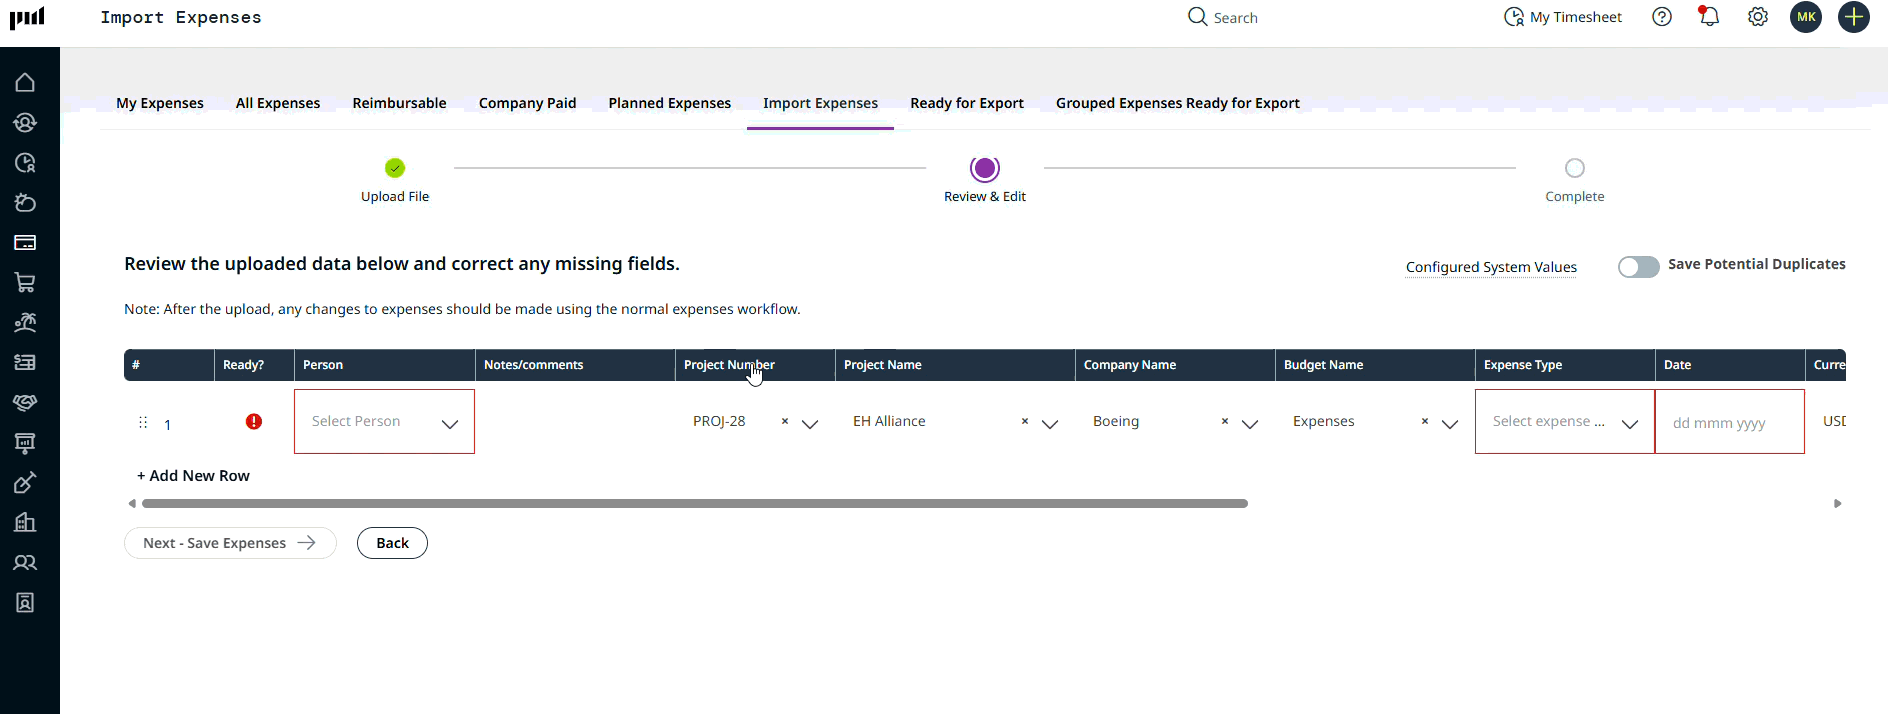This screenshot has width=1888, height=714.
Task: Click the scrollbar left arrow
Action: pyautogui.click(x=132, y=504)
